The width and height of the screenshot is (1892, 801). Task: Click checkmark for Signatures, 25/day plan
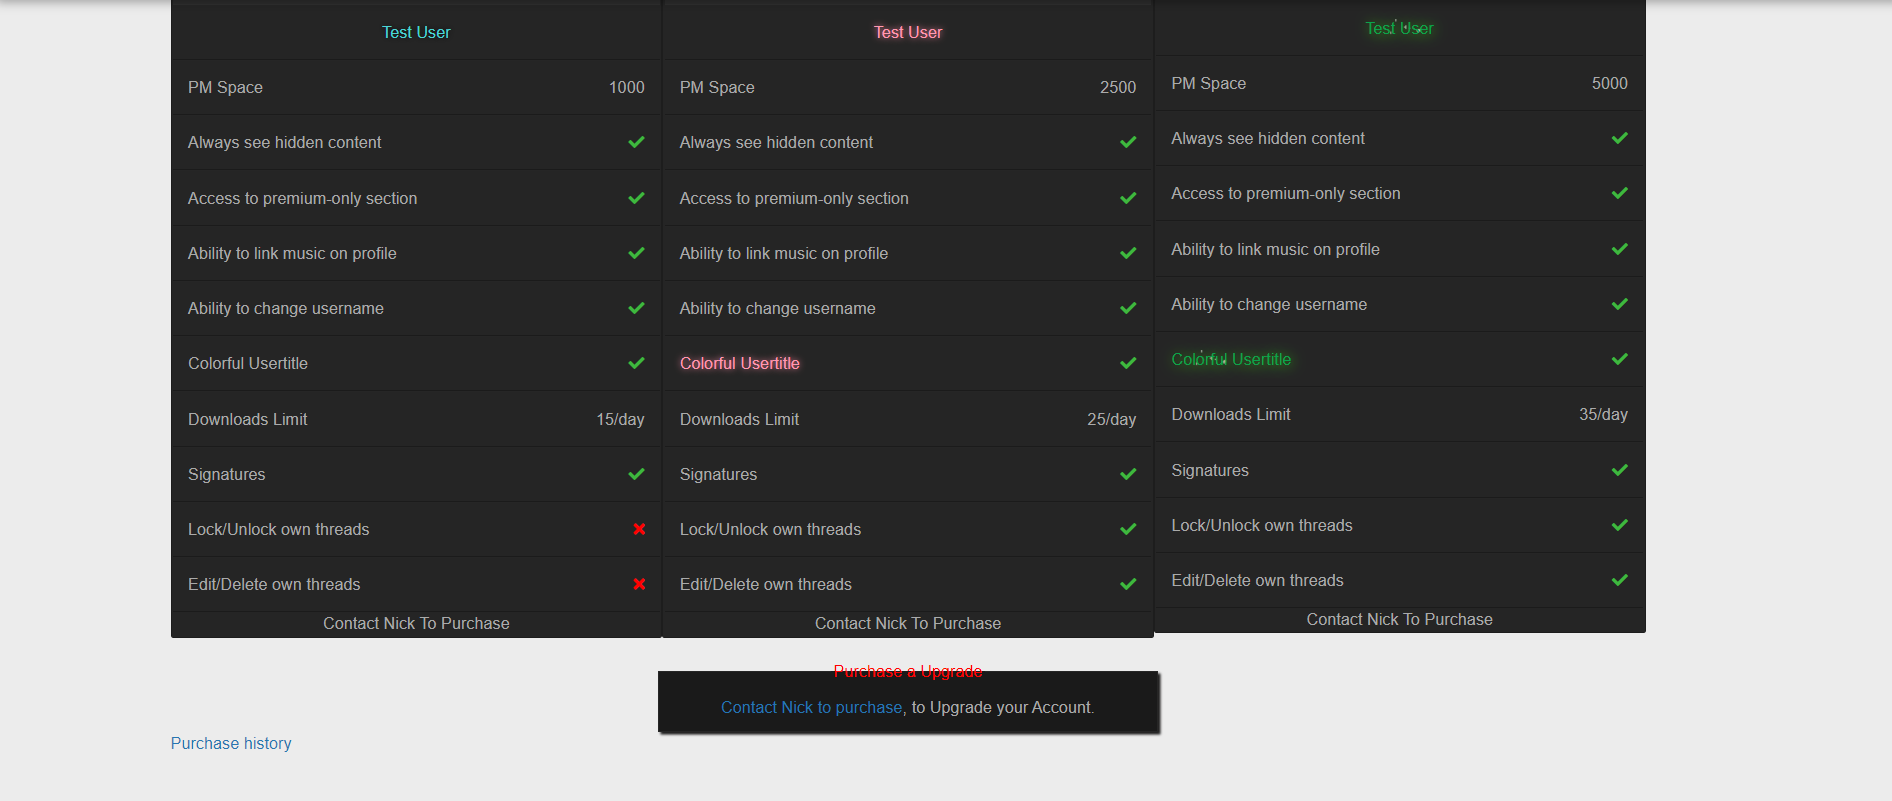[1128, 474]
